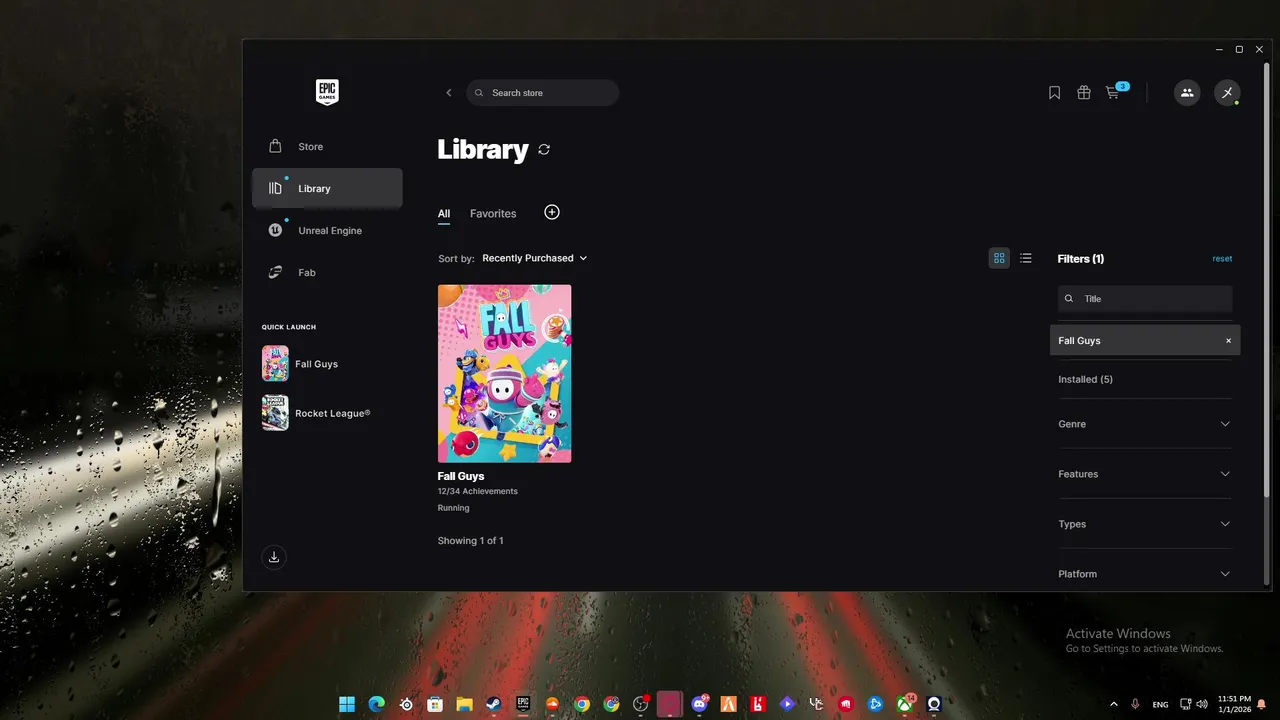Remove the Fall Guys title filter
The width and height of the screenshot is (1280, 720).
click(x=1229, y=341)
